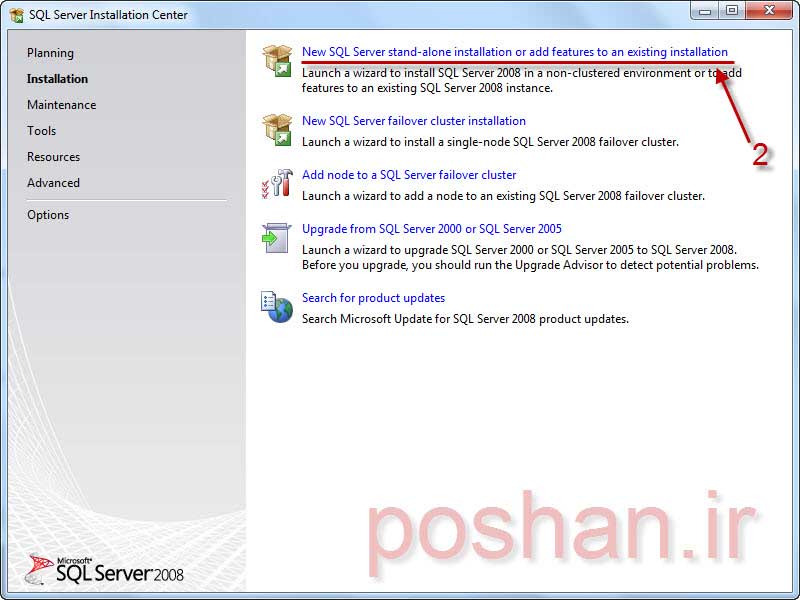Open Upgrade from SQL Server 2000 or 2005
The width and height of the screenshot is (800, 600).
tap(431, 229)
